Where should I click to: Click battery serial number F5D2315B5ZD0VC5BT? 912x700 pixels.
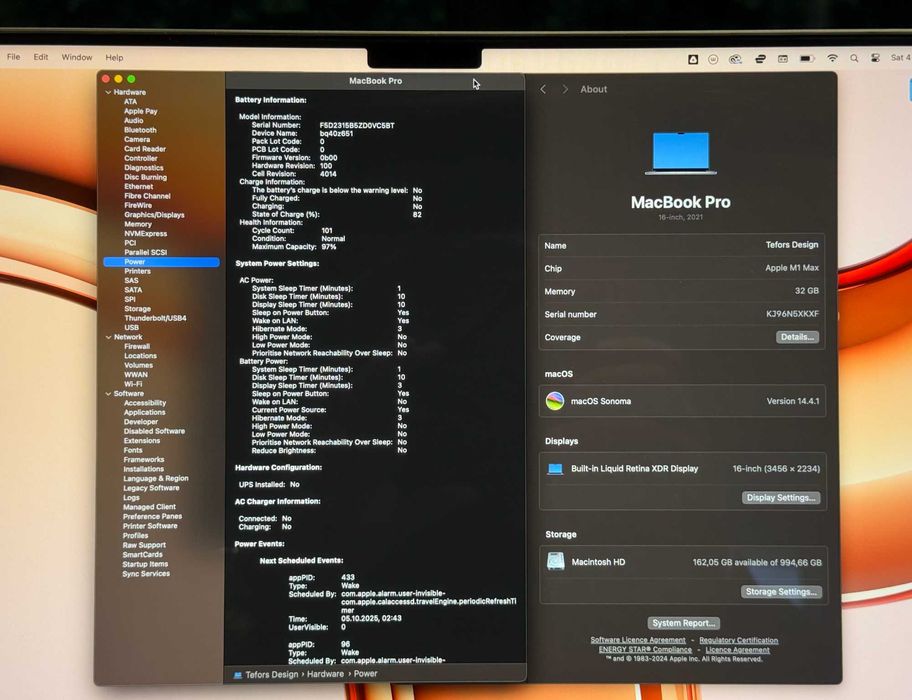click(x=357, y=126)
